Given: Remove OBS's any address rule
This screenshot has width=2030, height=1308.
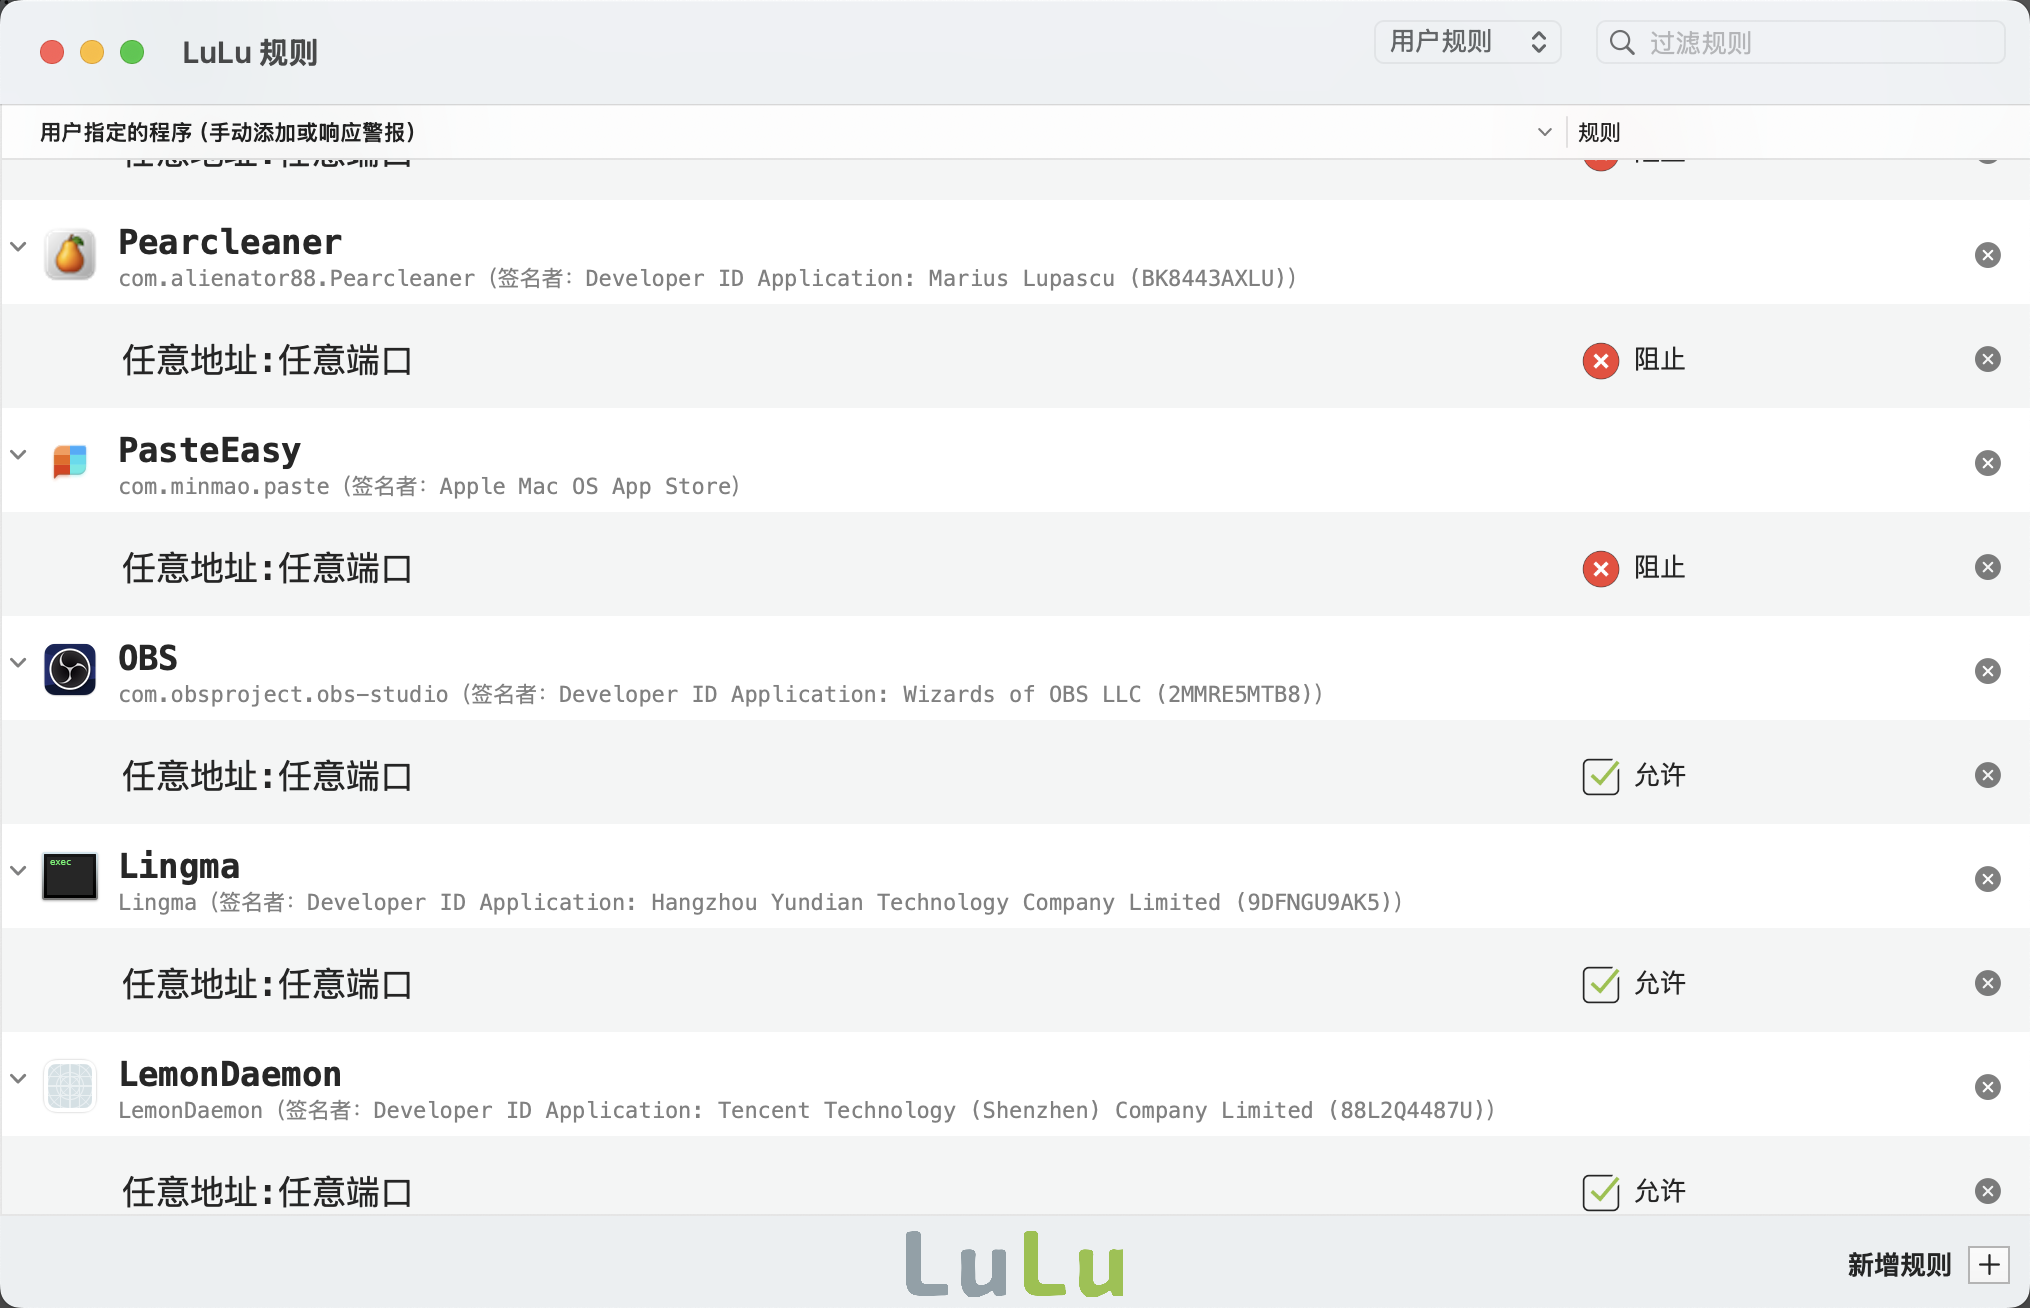Looking at the screenshot, I should 1988,775.
